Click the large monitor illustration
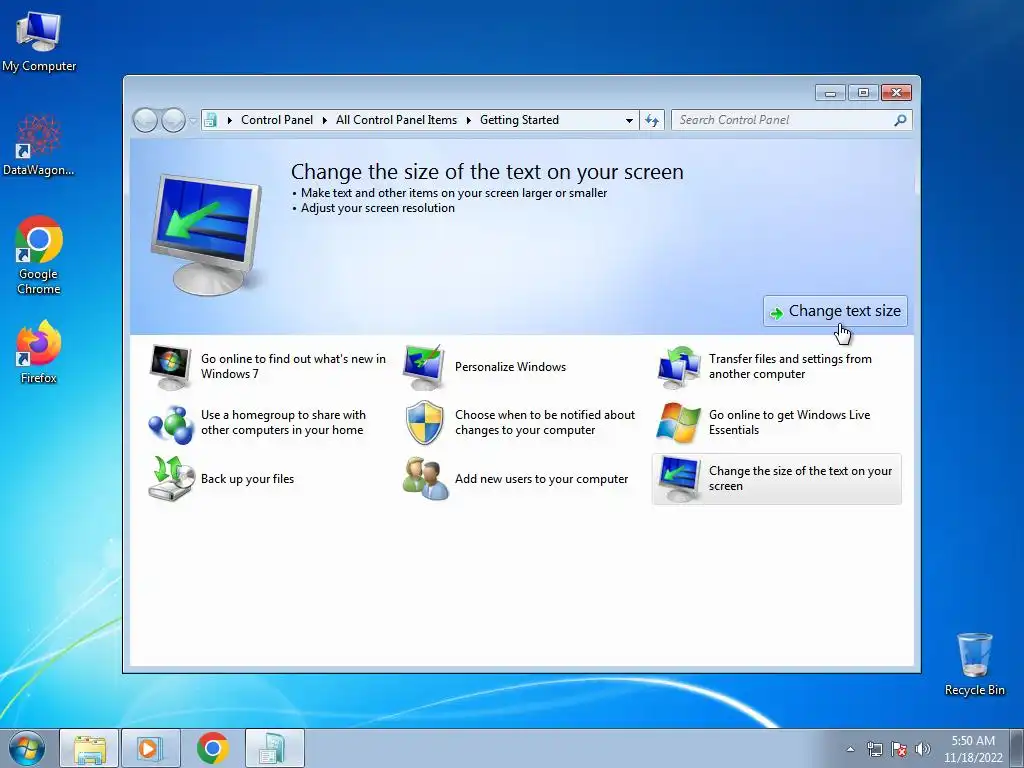 [206, 234]
